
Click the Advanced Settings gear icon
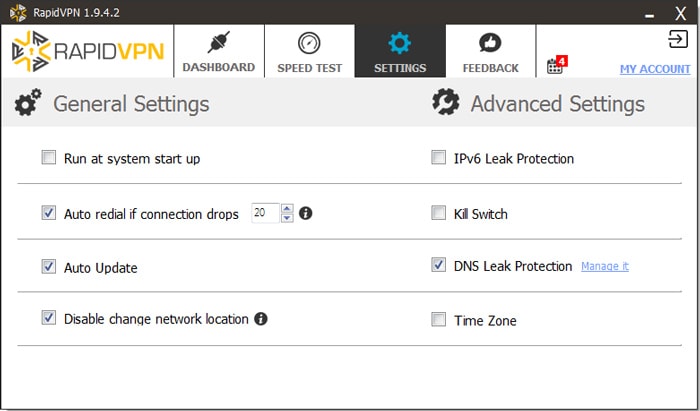point(446,102)
